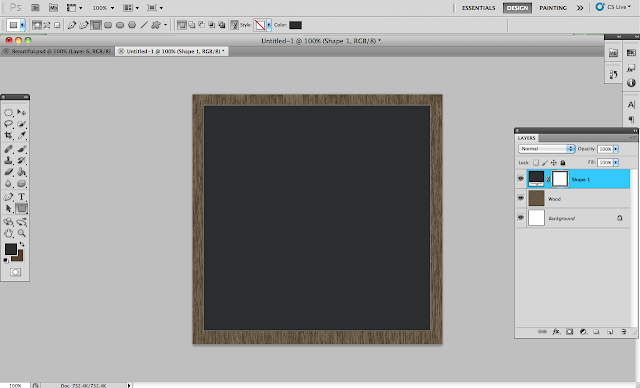Choose Fill Pixels mode in options bar
Viewport: 640px width, 388px height.
(57, 25)
